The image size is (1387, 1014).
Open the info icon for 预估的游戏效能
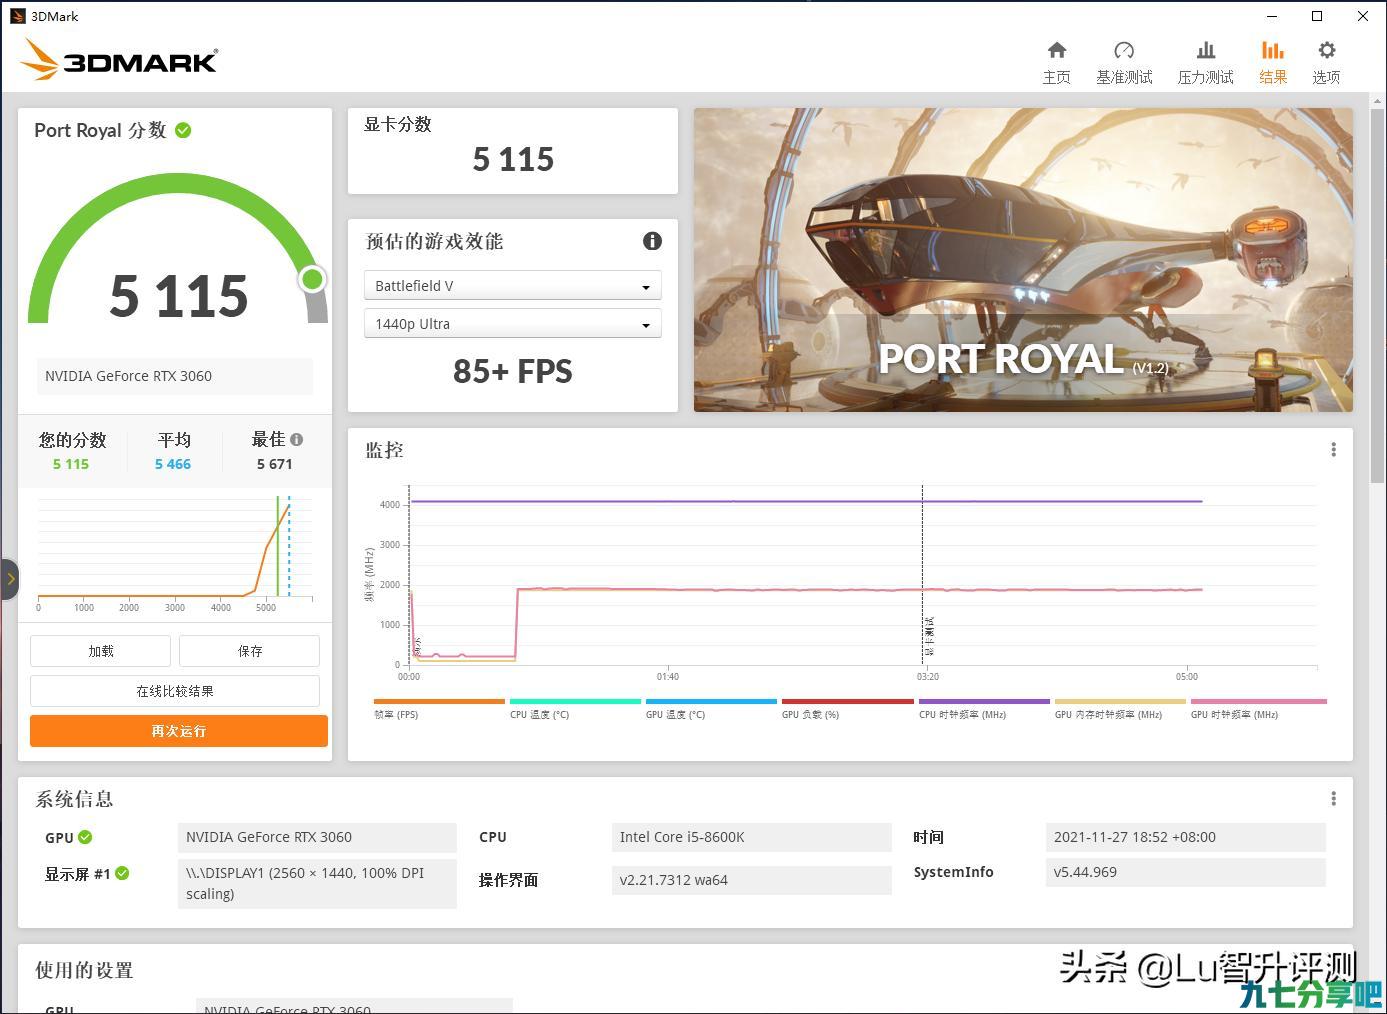(x=652, y=241)
